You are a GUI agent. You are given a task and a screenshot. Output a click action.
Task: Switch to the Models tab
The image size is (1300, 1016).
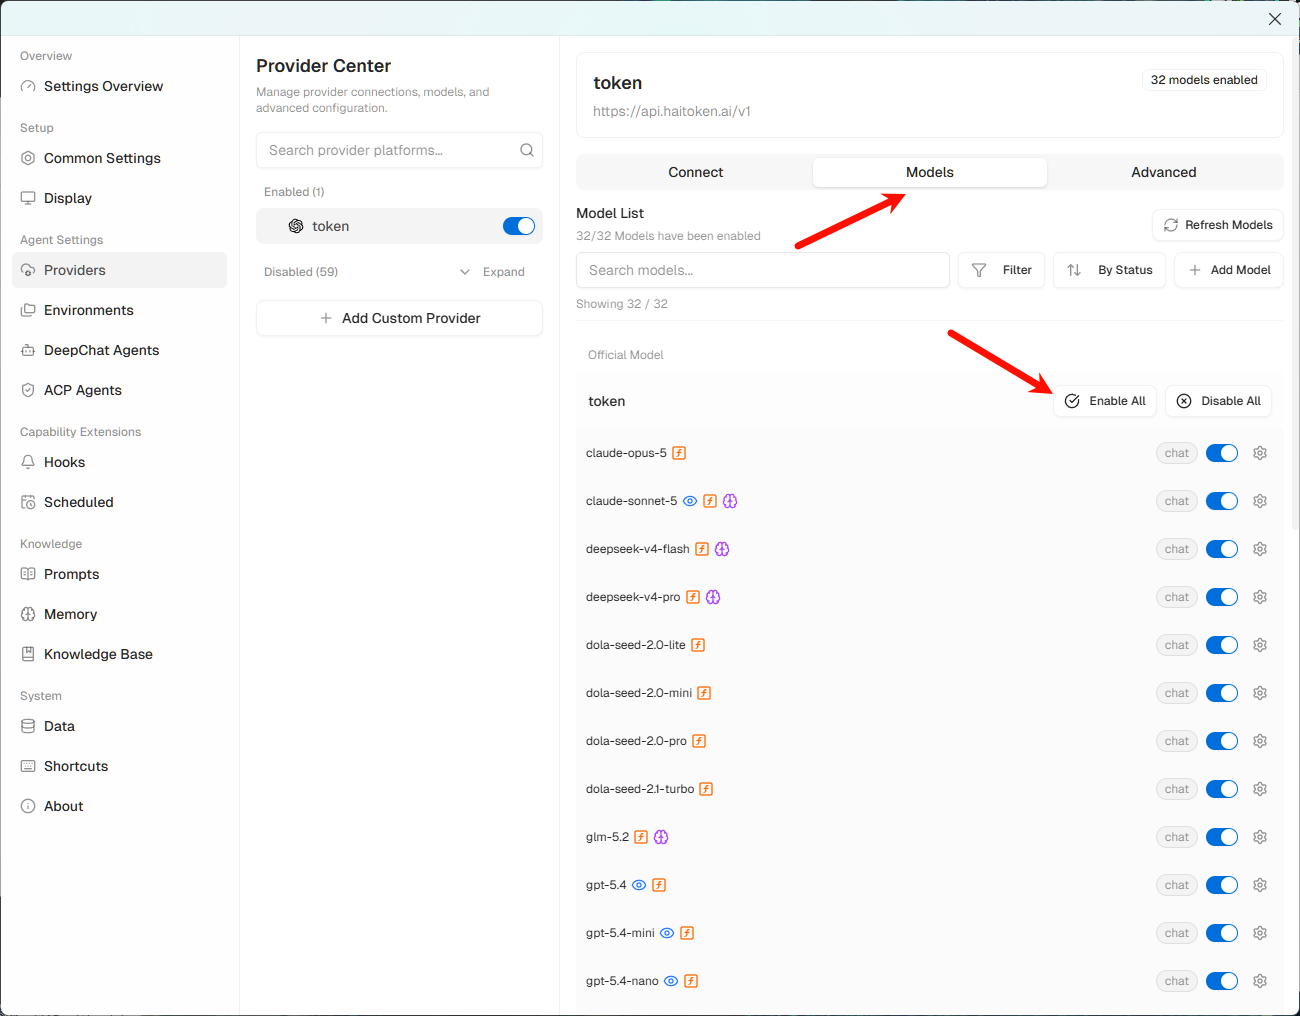[930, 172]
